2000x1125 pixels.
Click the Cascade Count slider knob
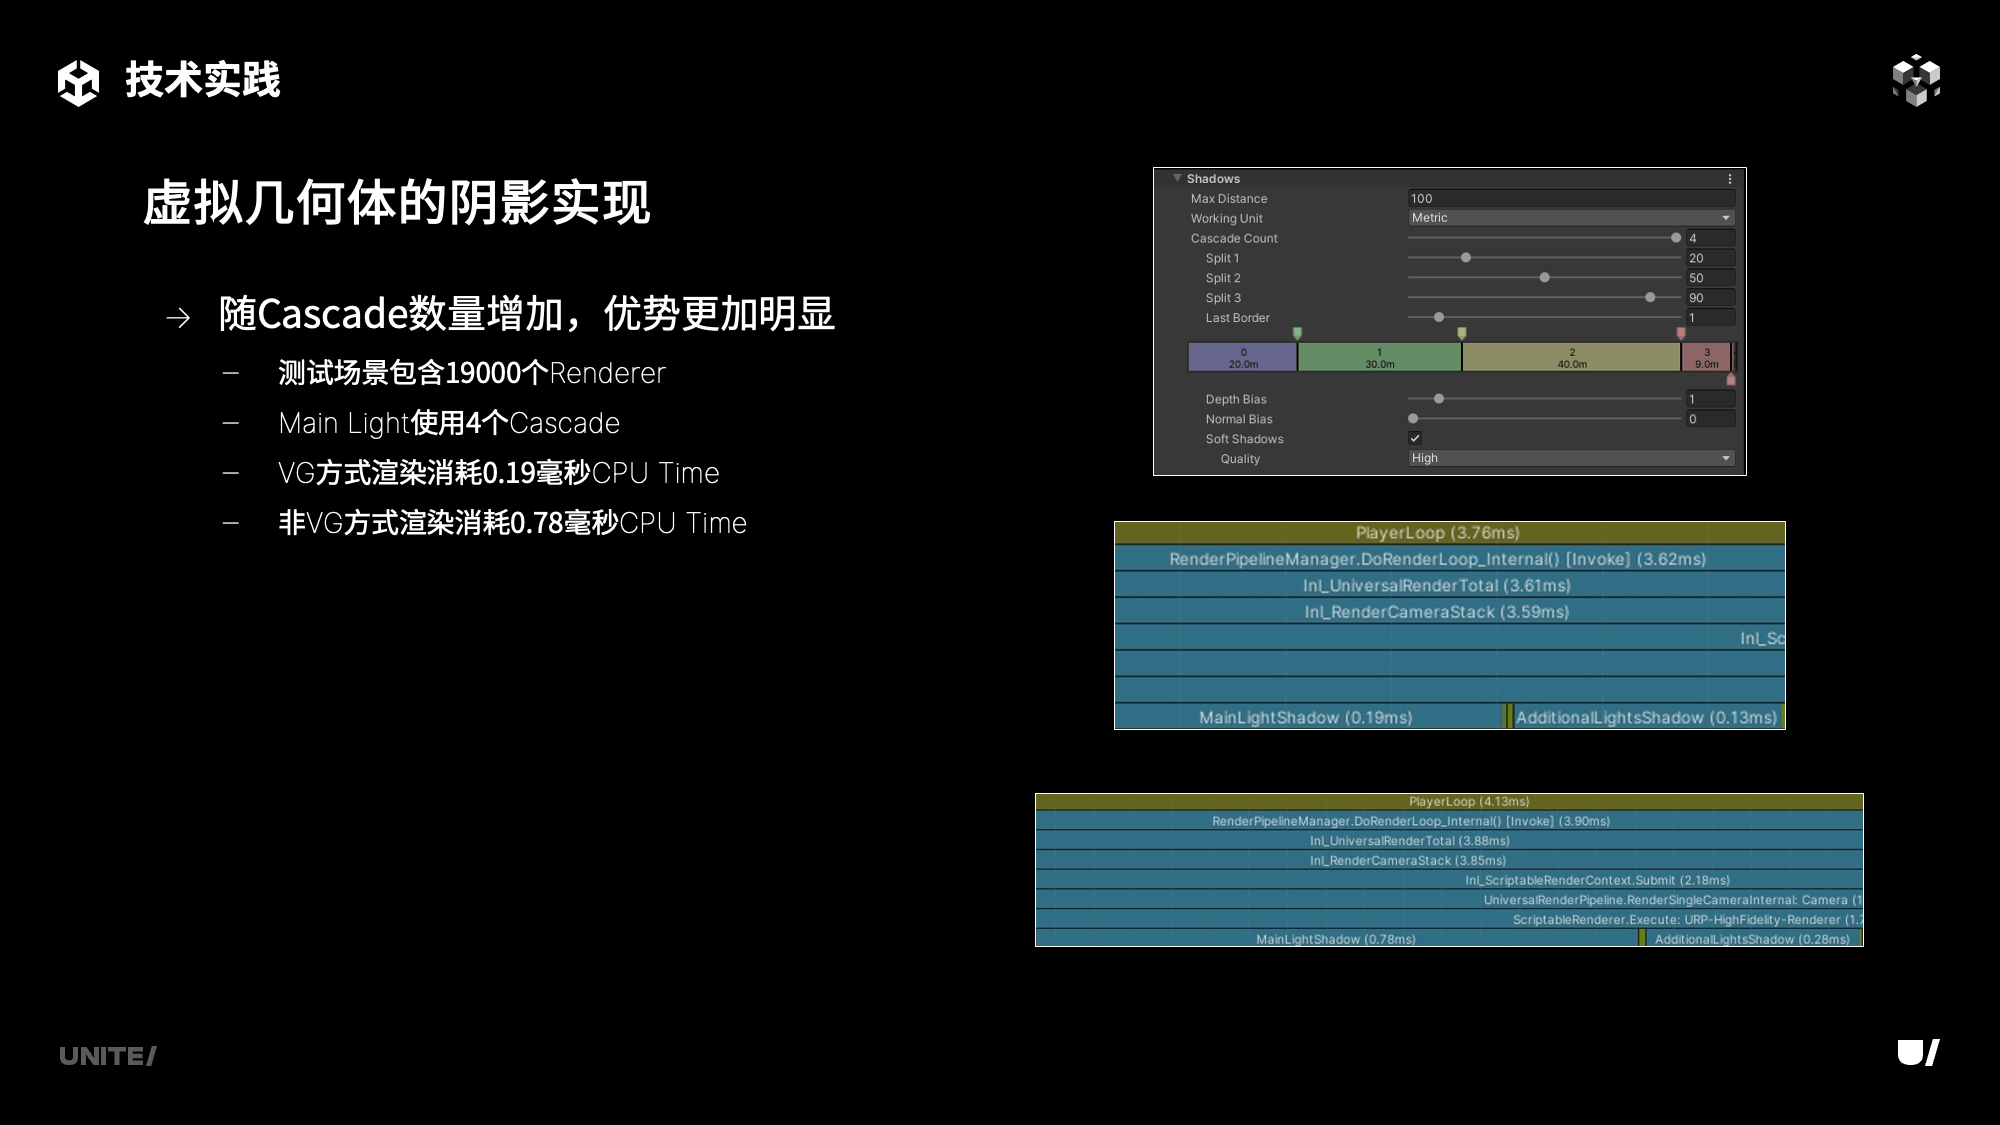coord(1676,238)
